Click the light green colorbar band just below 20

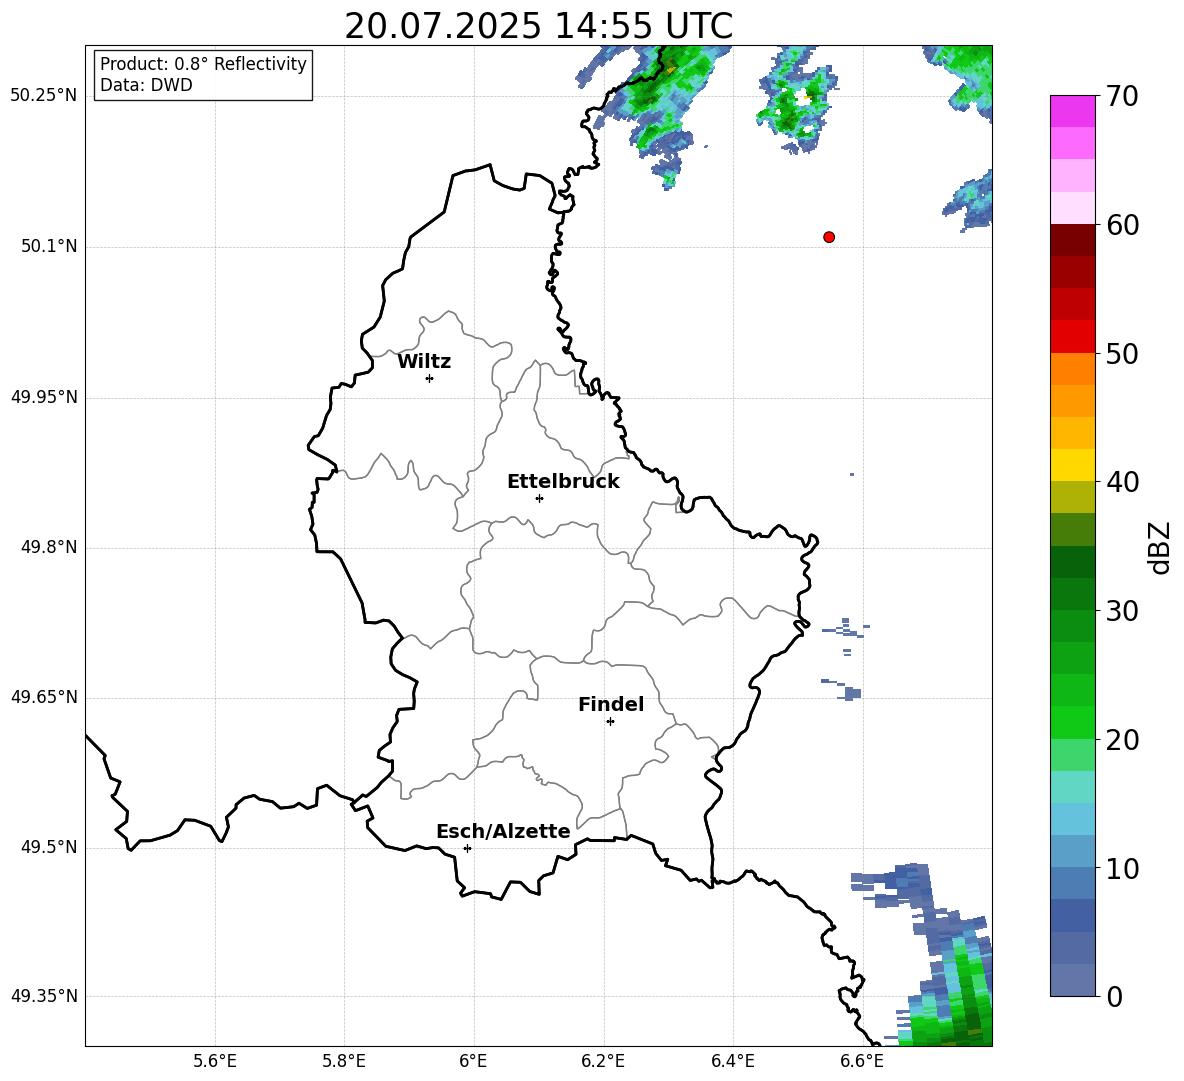[1072, 755]
